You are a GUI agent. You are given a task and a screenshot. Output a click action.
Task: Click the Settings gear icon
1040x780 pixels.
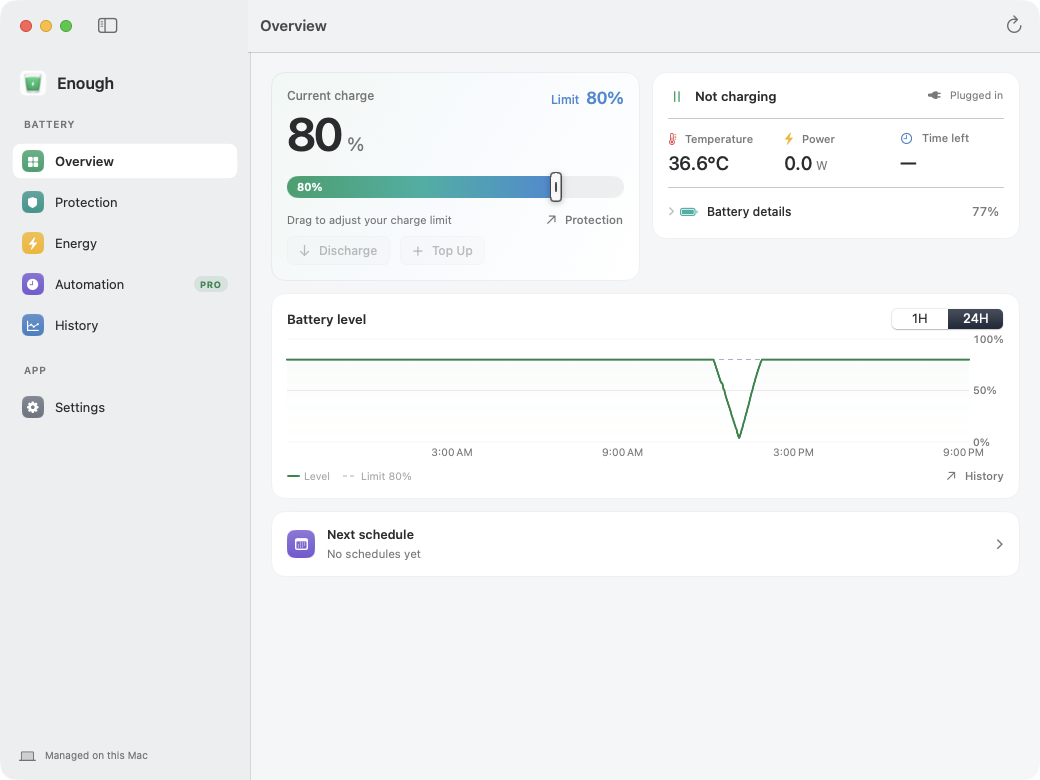point(32,407)
